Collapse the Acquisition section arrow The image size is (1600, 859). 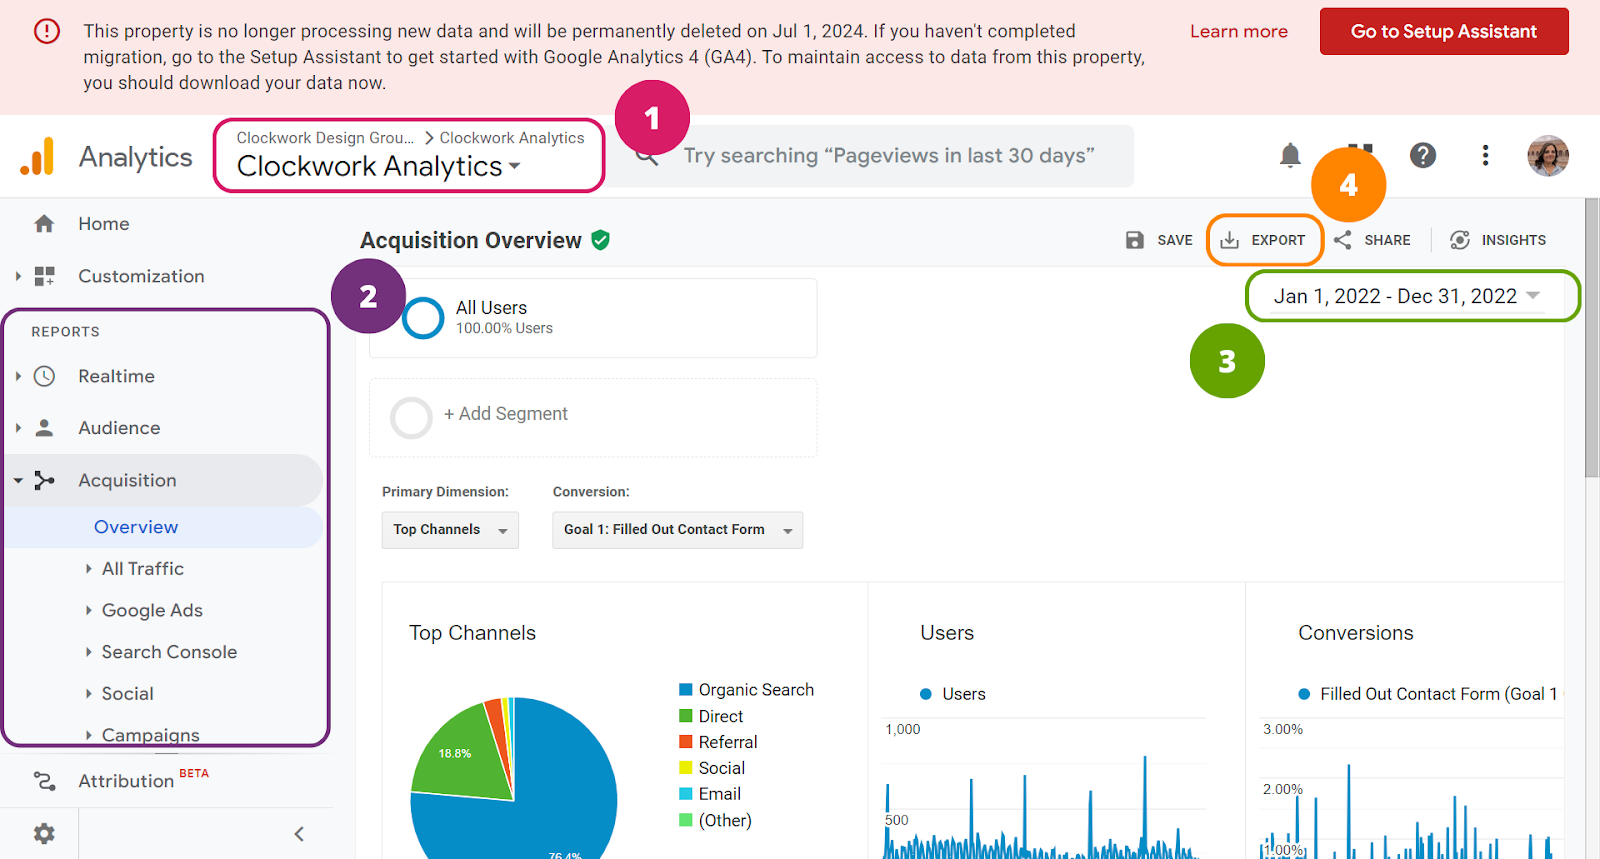pos(18,481)
